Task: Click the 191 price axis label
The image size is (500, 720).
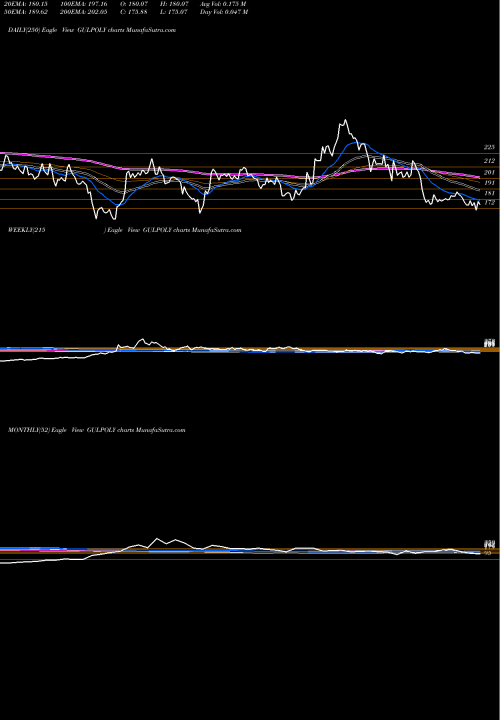Action: pyautogui.click(x=489, y=183)
